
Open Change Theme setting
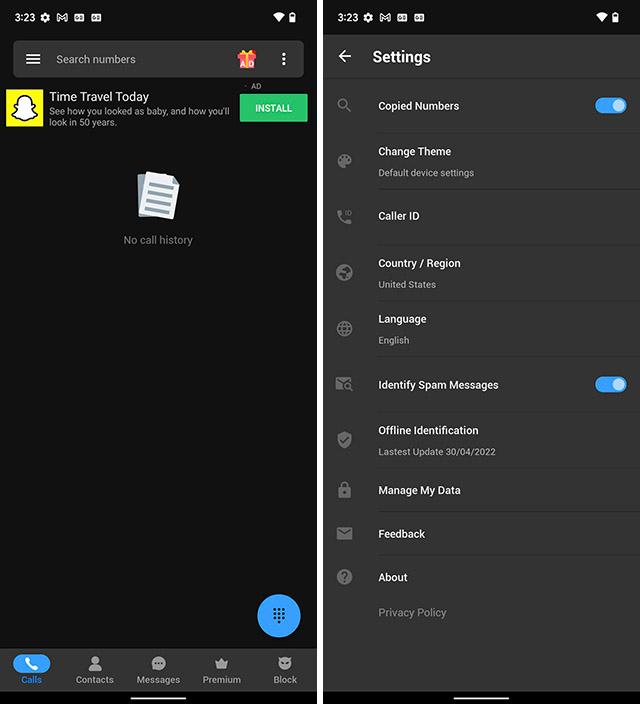click(481, 161)
